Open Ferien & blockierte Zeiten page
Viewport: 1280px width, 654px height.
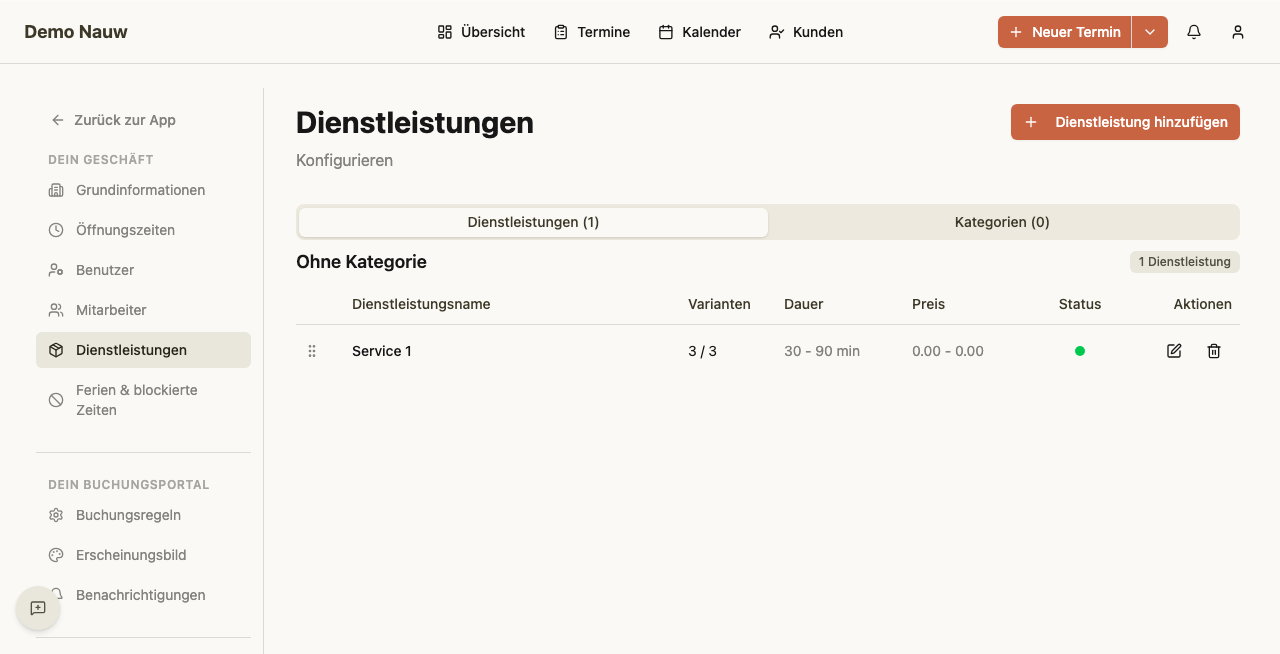point(143,400)
